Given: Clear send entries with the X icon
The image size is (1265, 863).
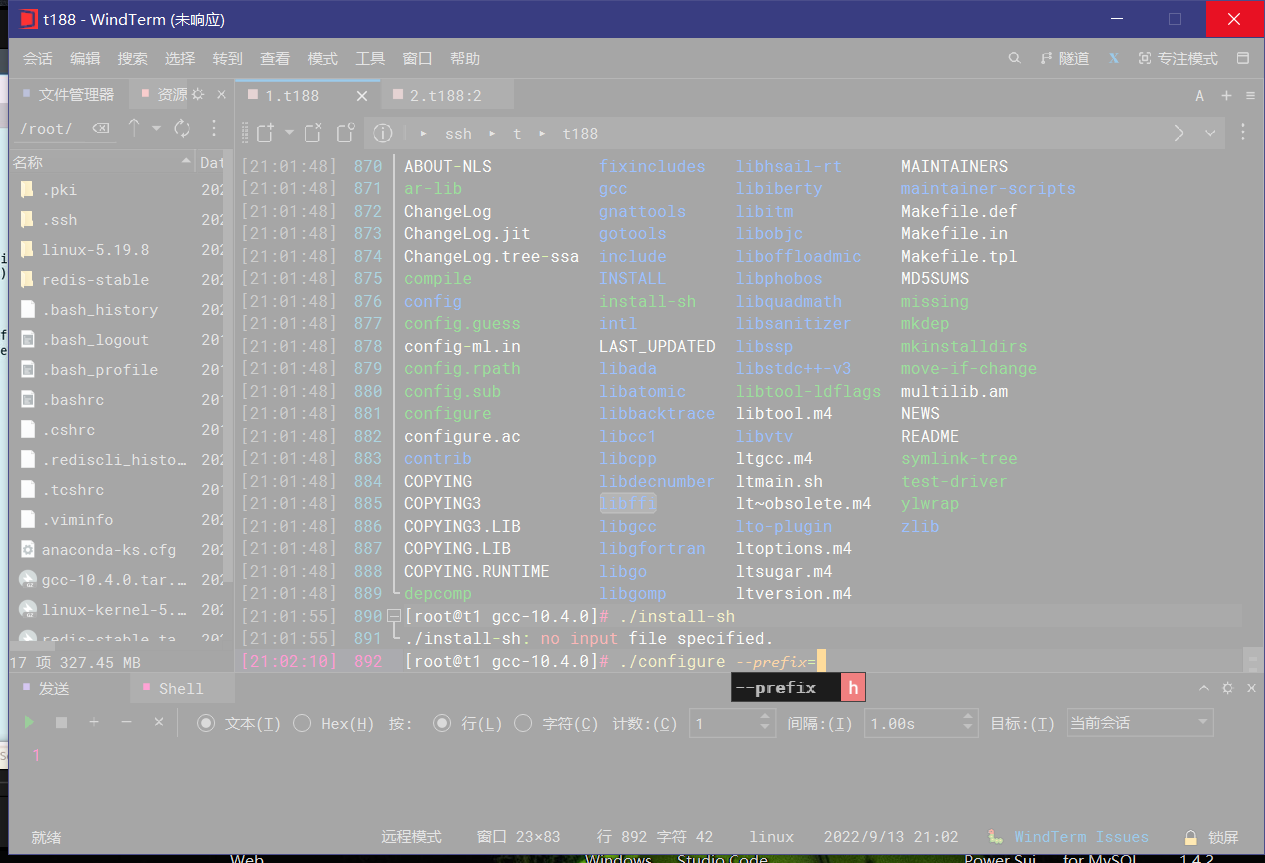Looking at the screenshot, I should click(158, 722).
